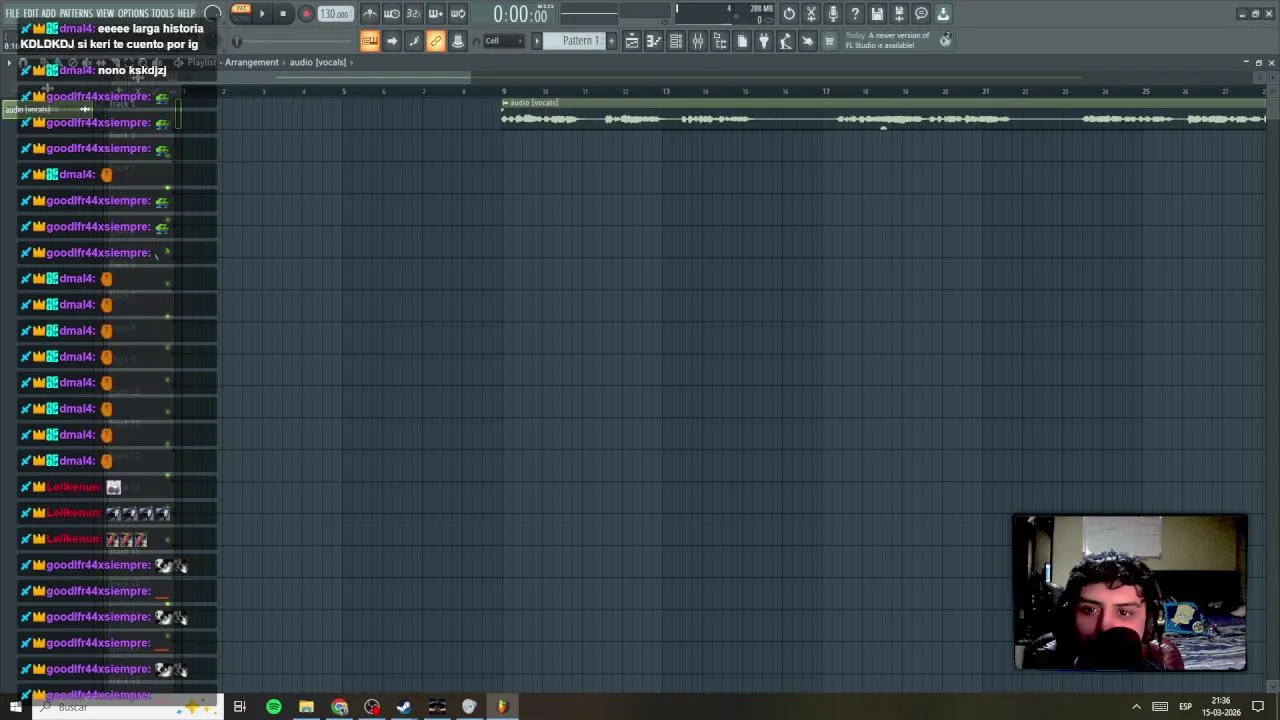The image size is (1280, 720).
Task: Open the FILE menu
Action: tap(12, 13)
